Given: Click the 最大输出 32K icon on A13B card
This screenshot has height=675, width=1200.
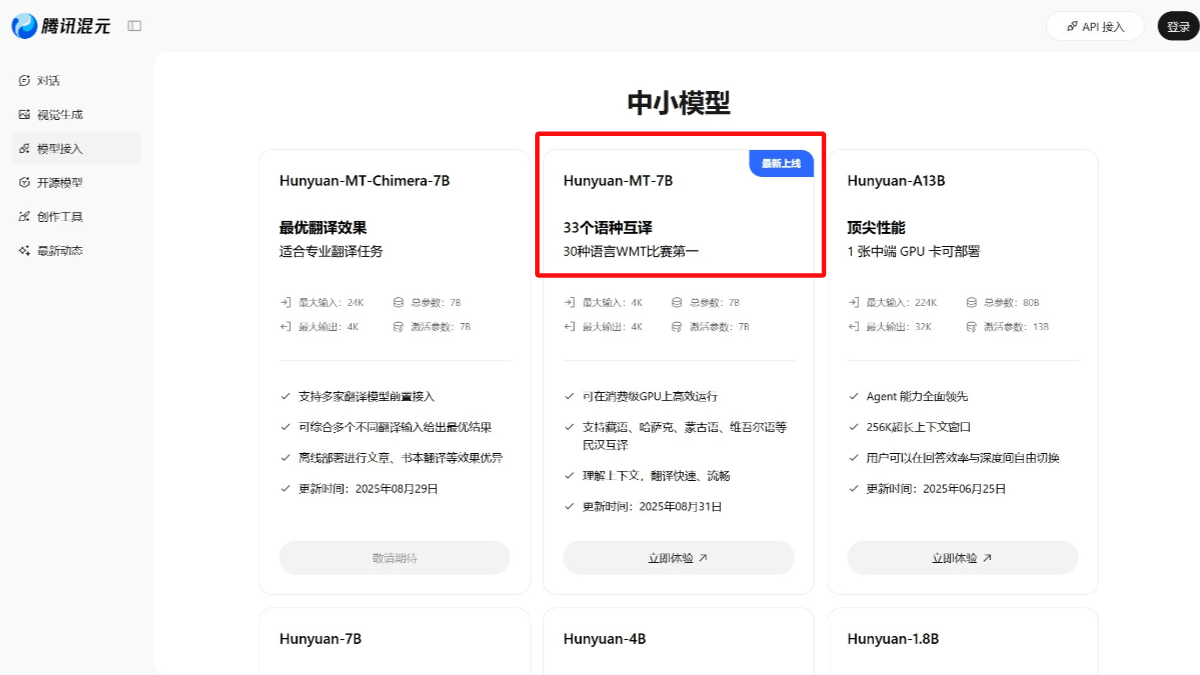Looking at the screenshot, I should click(x=854, y=326).
